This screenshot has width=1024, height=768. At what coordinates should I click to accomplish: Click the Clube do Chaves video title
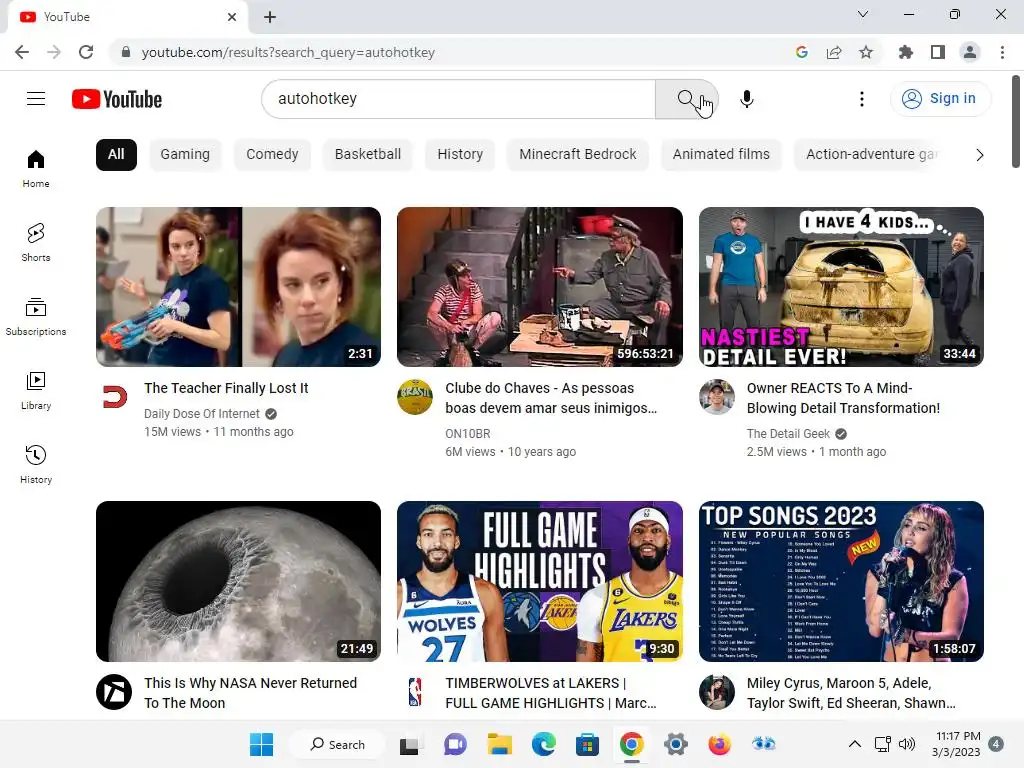[551, 398]
